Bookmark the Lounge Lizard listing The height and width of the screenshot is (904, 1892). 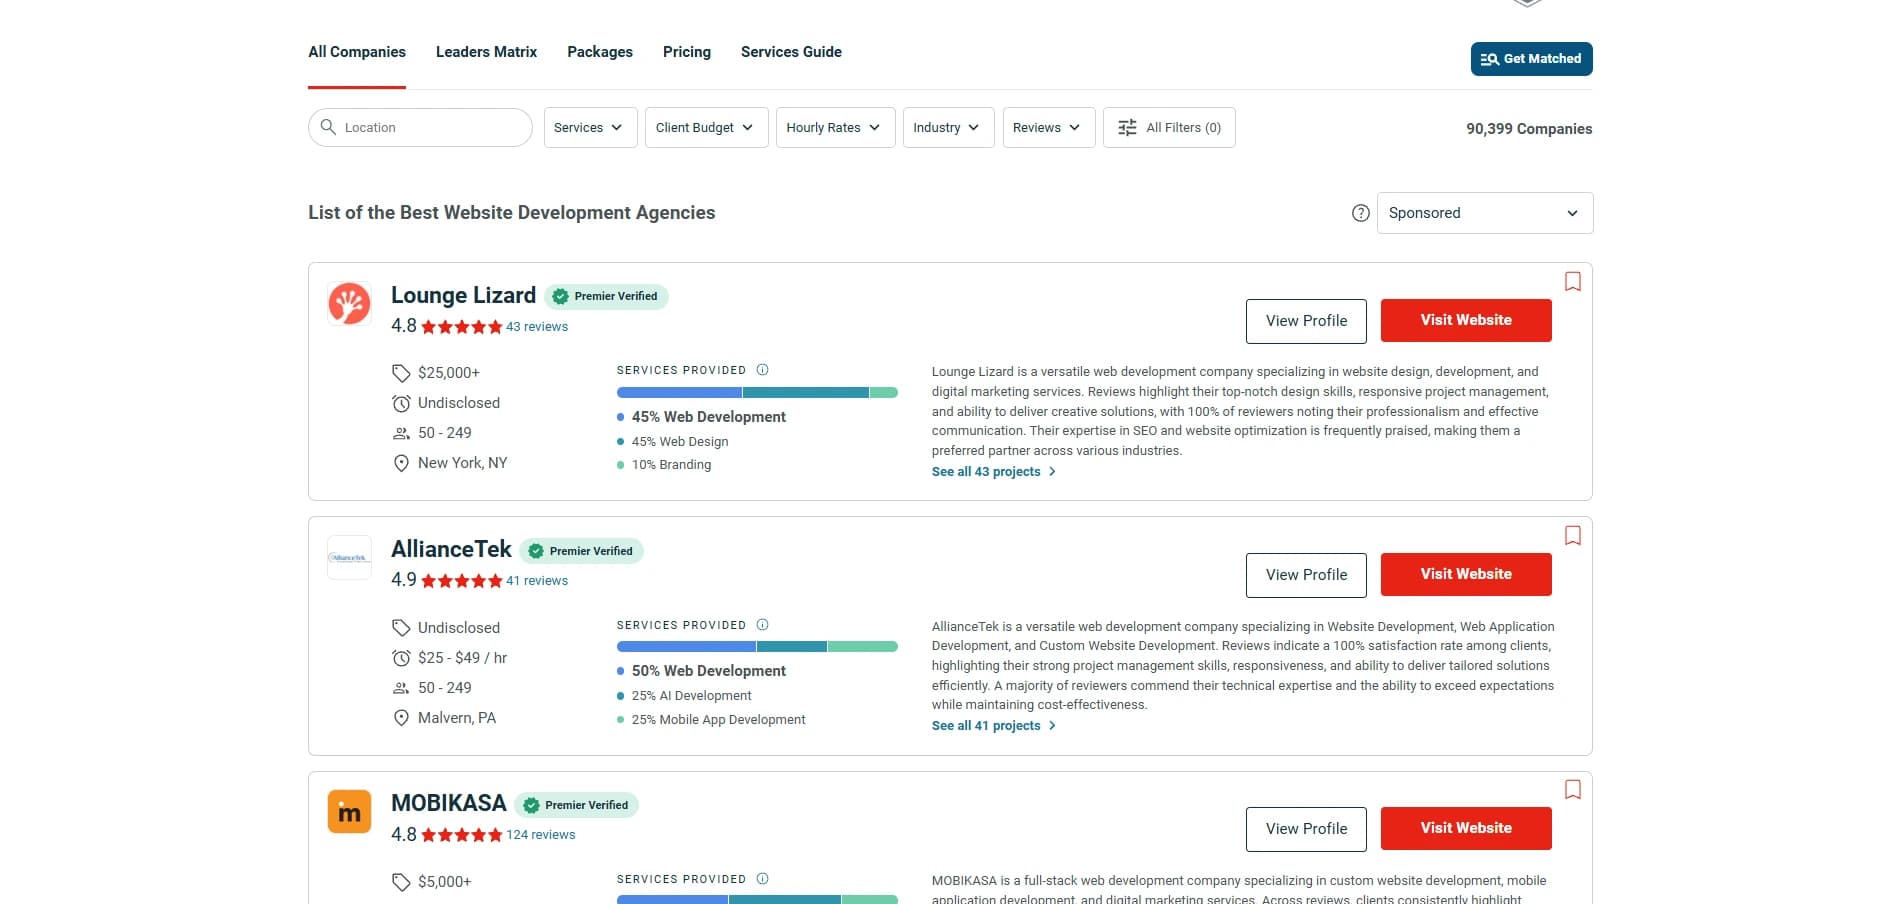tap(1573, 282)
